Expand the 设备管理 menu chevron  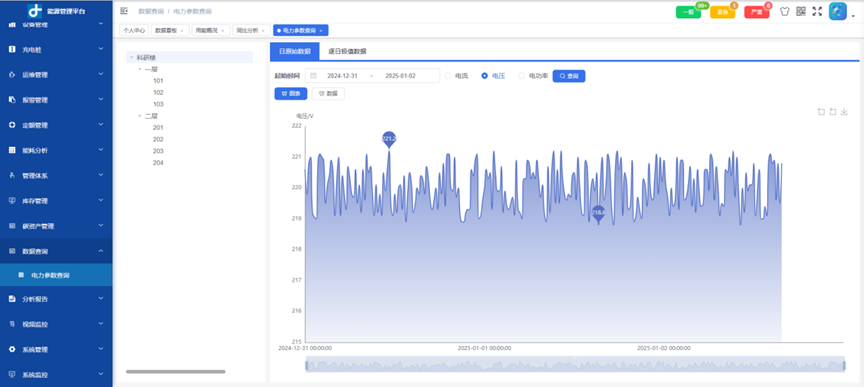tap(101, 24)
